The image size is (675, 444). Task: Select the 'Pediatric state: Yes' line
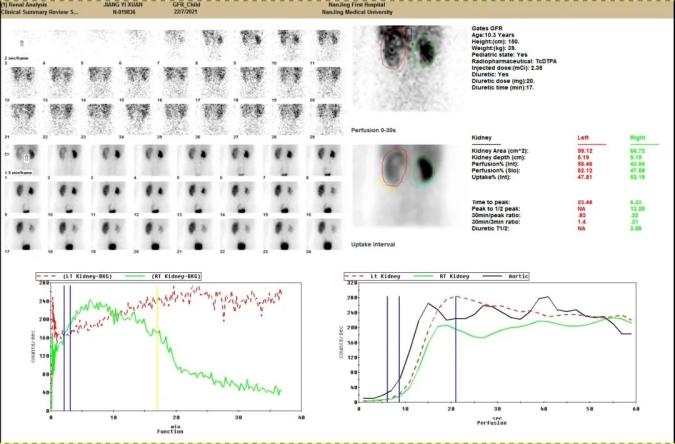coord(499,55)
